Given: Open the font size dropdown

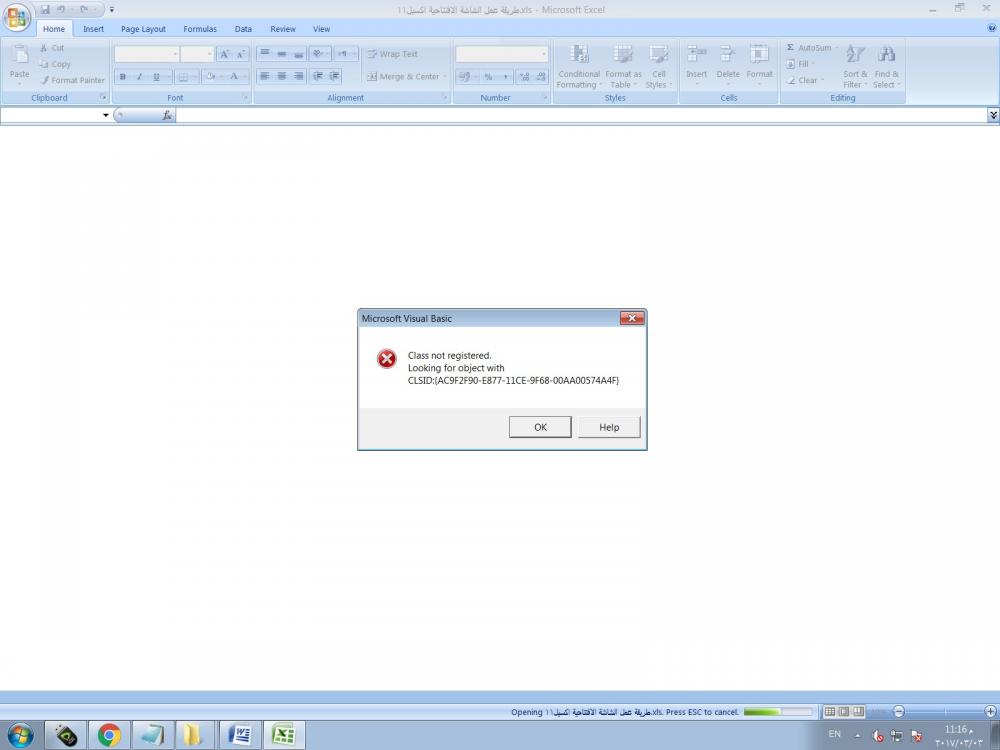Looking at the screenshot, I should coord(209,54).
